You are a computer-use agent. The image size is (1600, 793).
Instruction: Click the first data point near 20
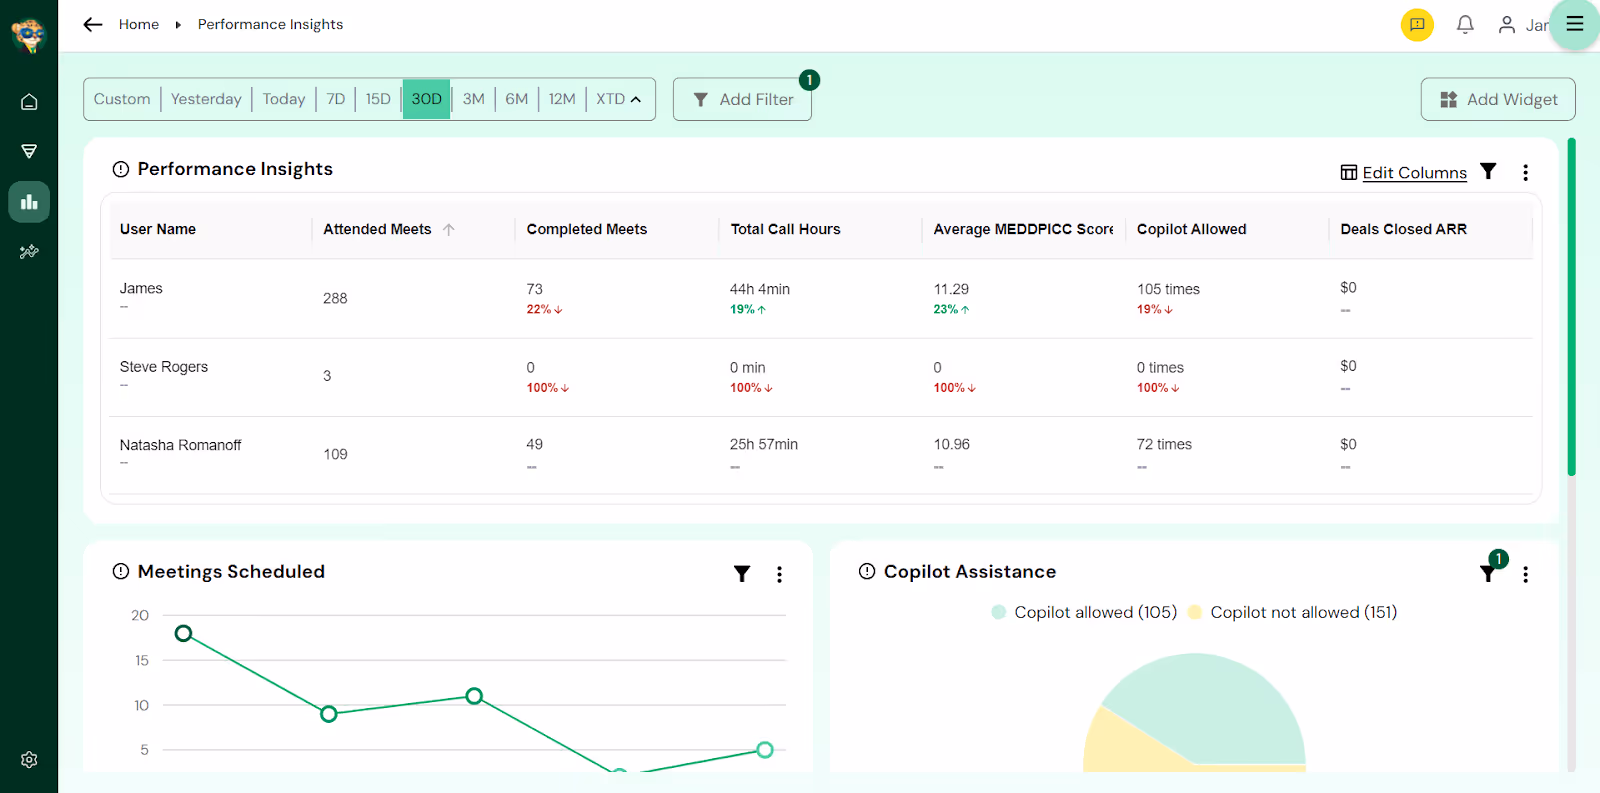[x=183, y=633]
